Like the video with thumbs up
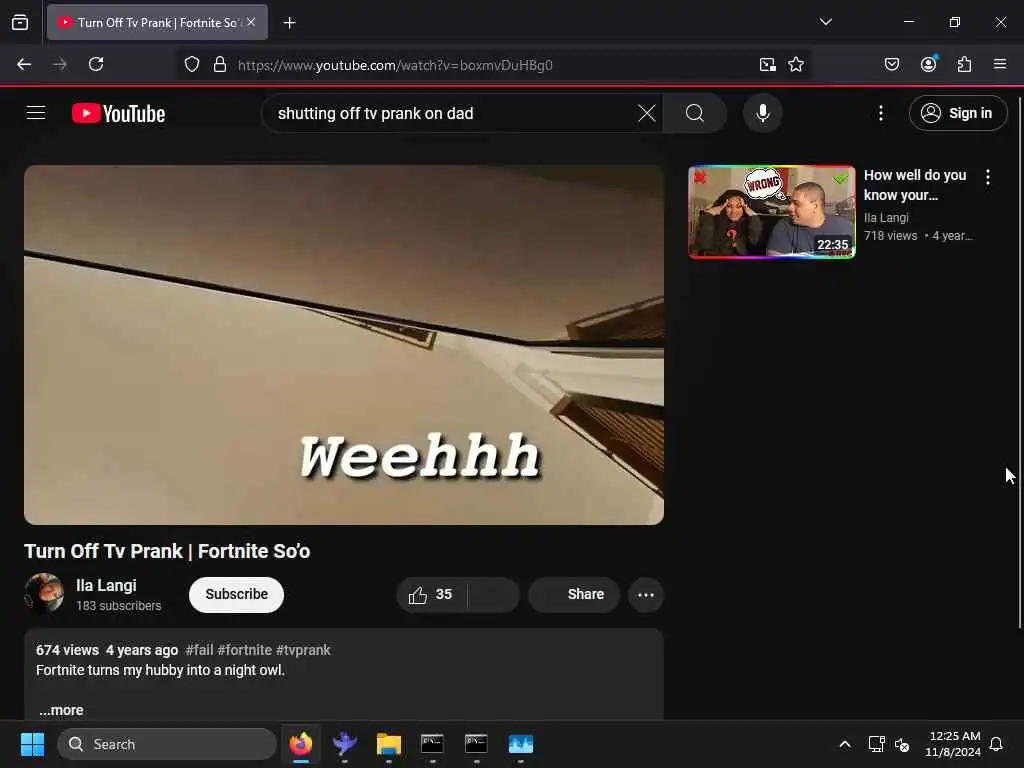Screen dimensions: 1024x768 tap(431, 594)
